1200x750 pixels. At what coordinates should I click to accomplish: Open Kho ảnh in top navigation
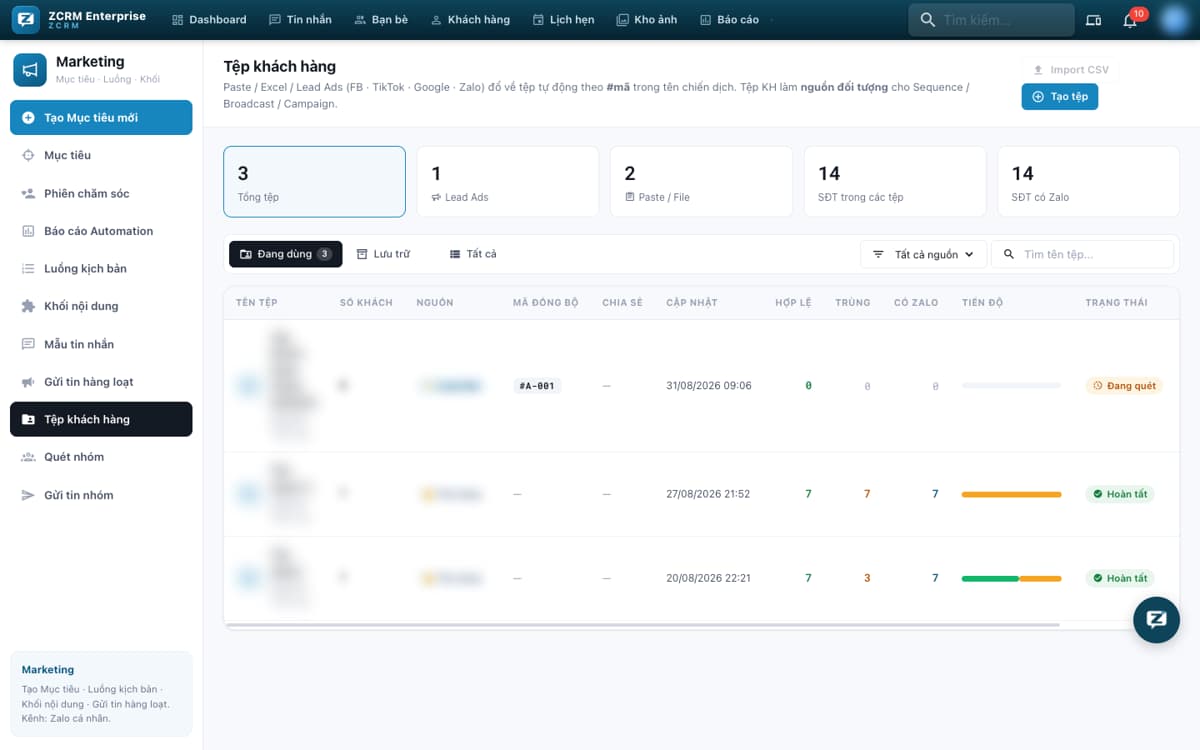647,20
